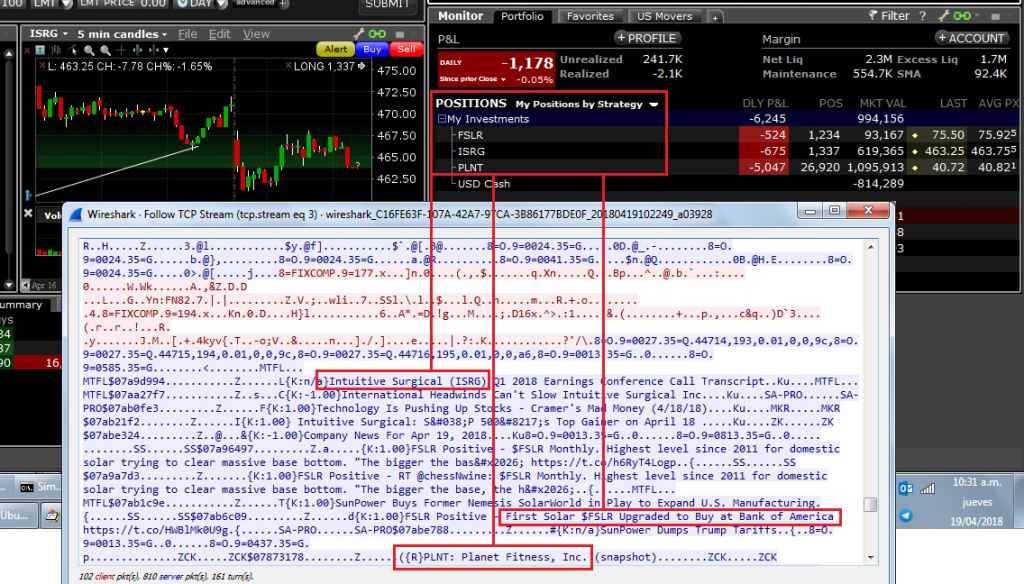Click the Wireshark fin icon in title bar
Viewport: 1024px width, 584px height.
coord(76,214)
